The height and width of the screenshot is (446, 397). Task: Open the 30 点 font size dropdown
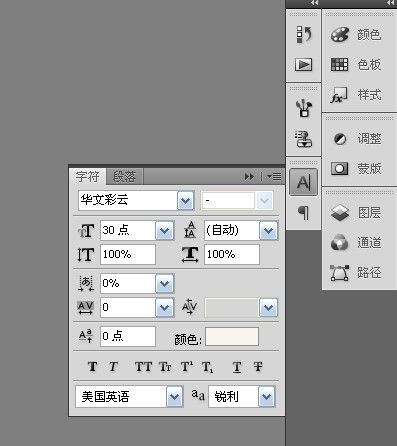point(165,230)
